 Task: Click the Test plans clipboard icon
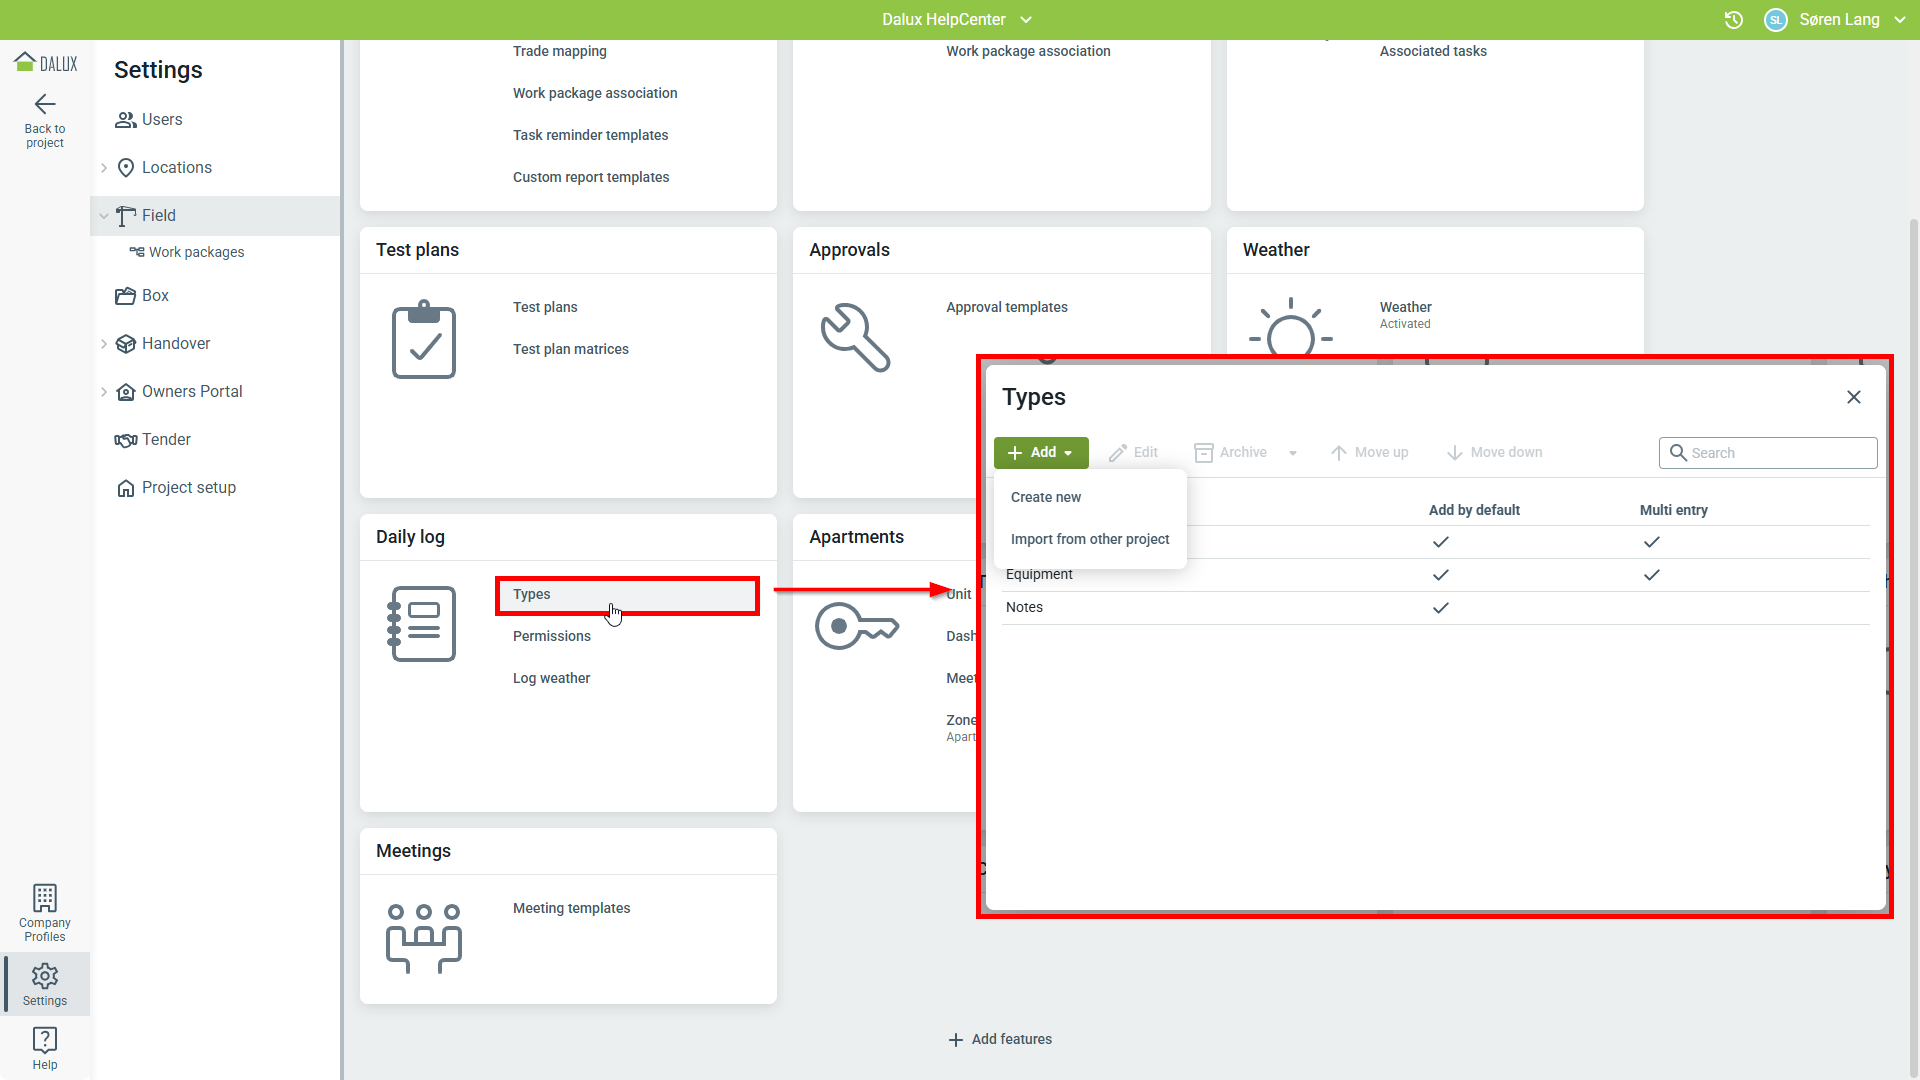tap(423, 340)
